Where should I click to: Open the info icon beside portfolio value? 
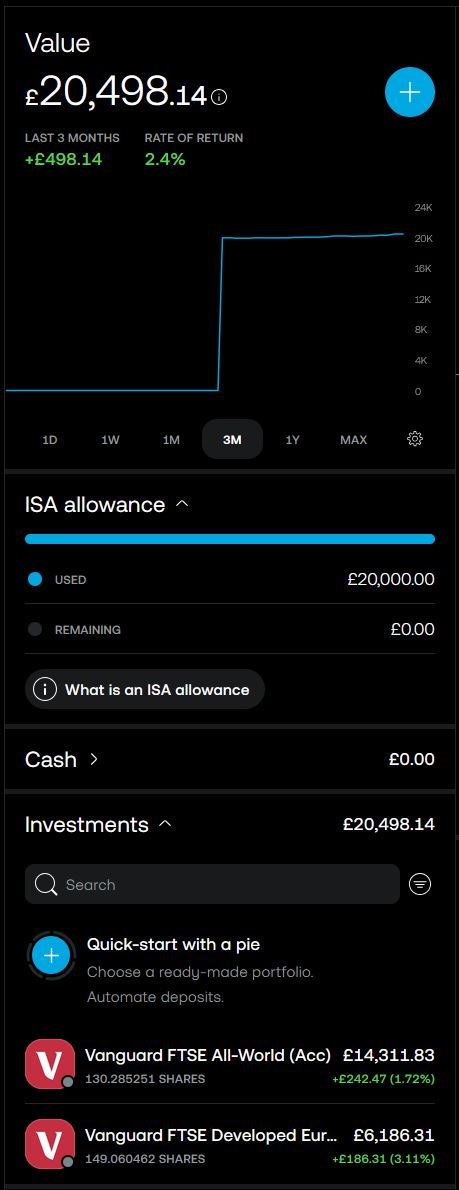(220, 96)
